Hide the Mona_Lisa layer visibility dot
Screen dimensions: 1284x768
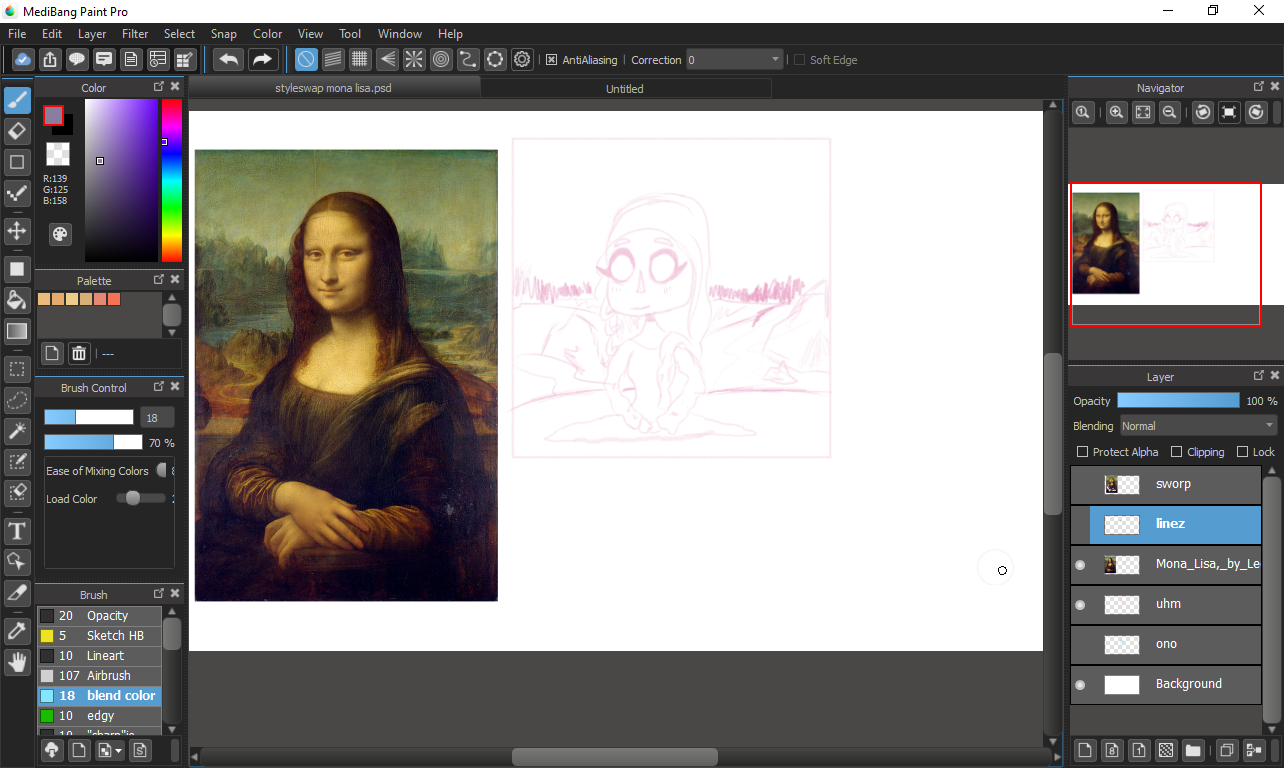(x=1080, y=565)
